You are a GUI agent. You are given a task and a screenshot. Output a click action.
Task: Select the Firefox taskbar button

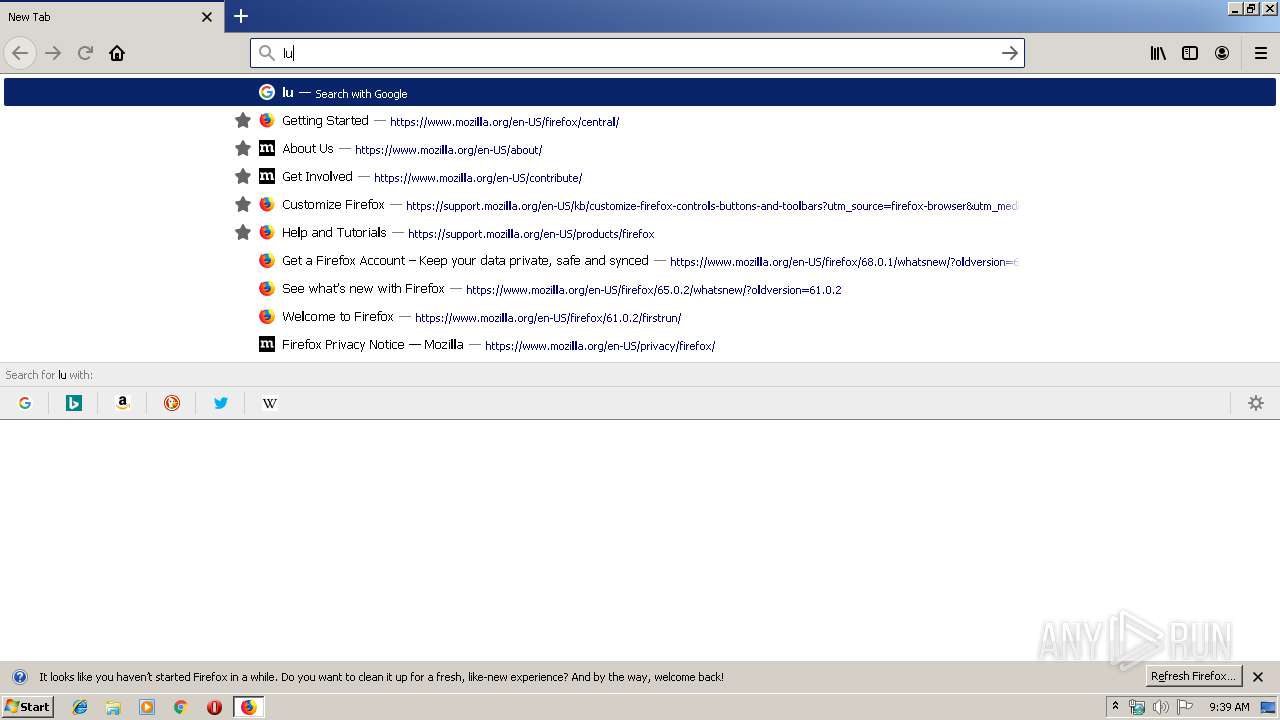(248, 707)
